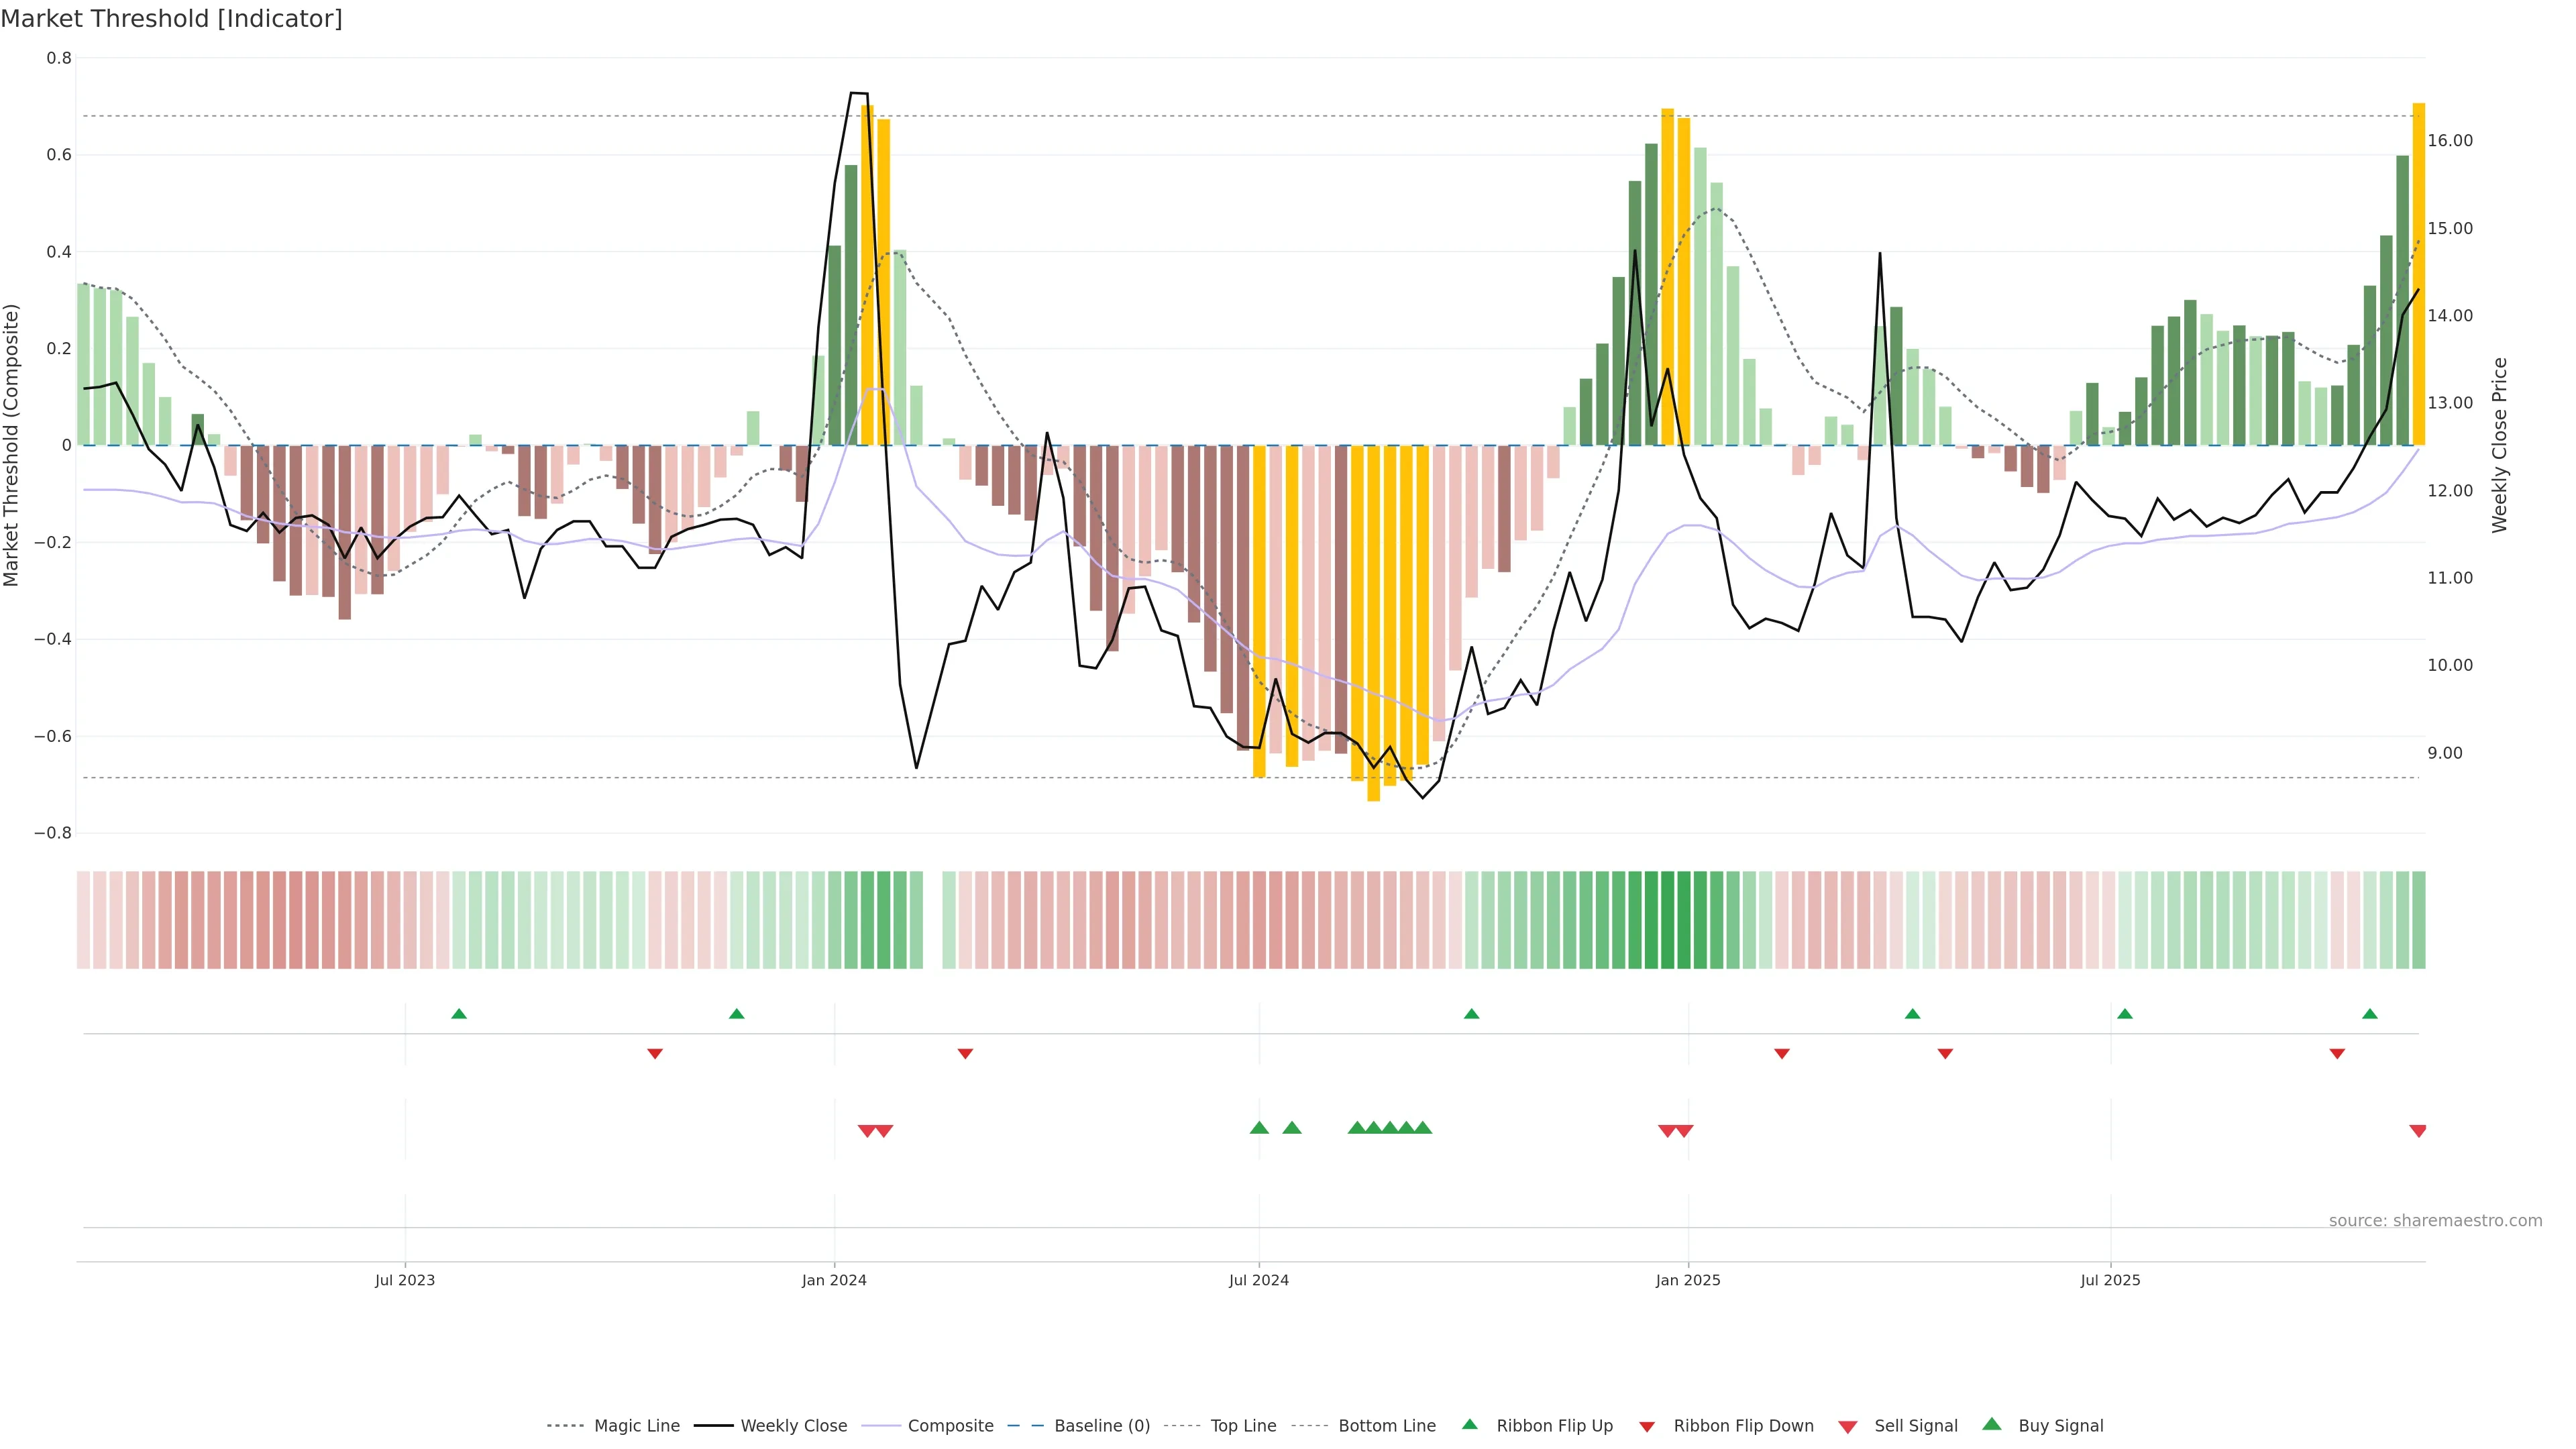The image size is (2576, 1449).
Task: Click the earliest green ribbon flip up marker
Action: click(x=459, y=1014)
